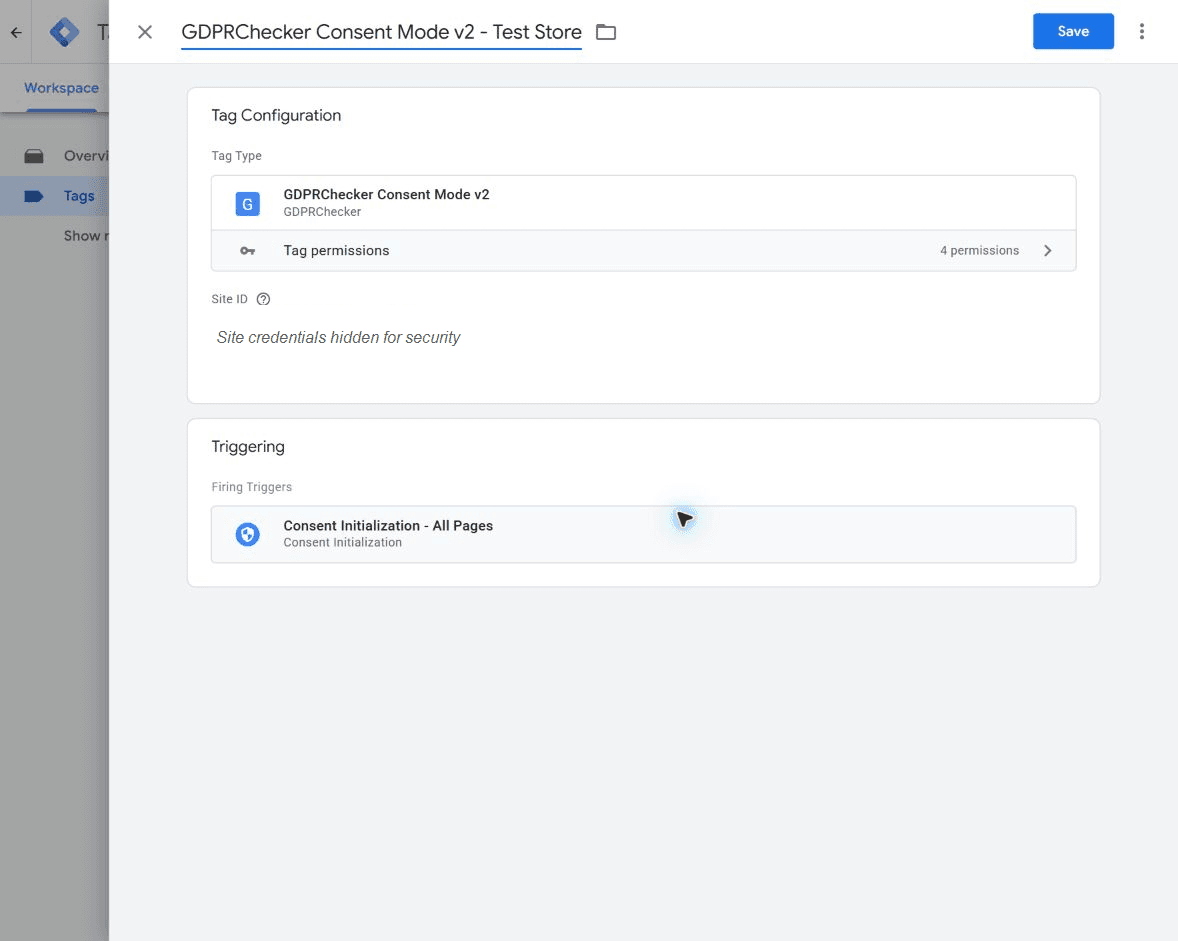Click the Triggering section heading
1178x941 pixels.
click(248, 447)
